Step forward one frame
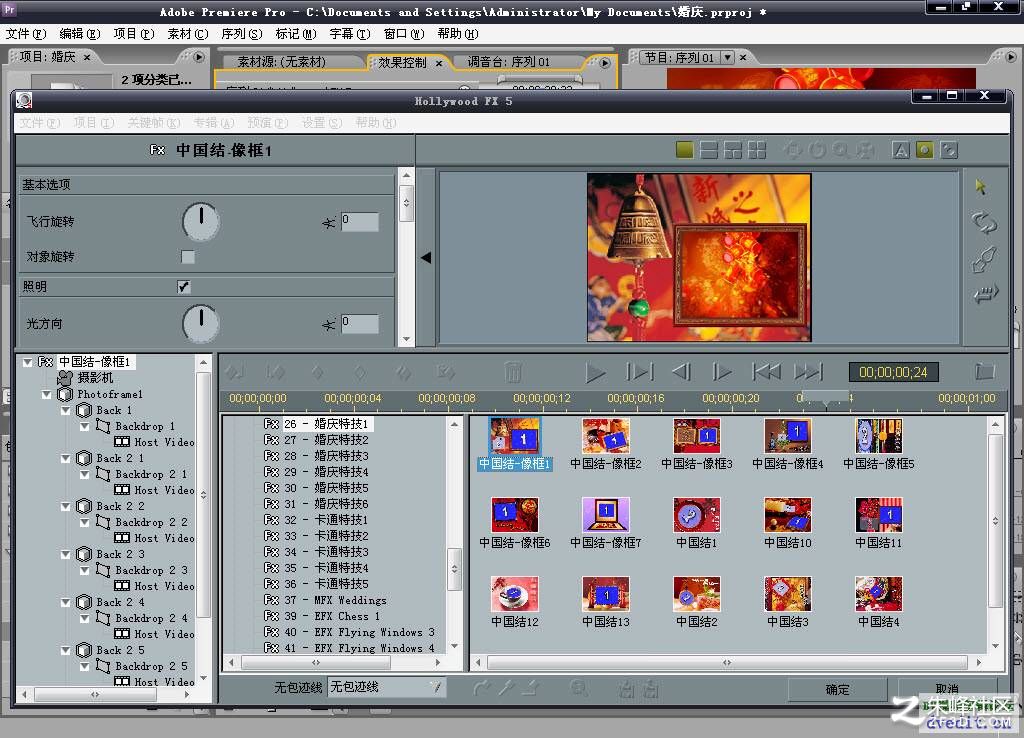 click(x=722, y=372)
